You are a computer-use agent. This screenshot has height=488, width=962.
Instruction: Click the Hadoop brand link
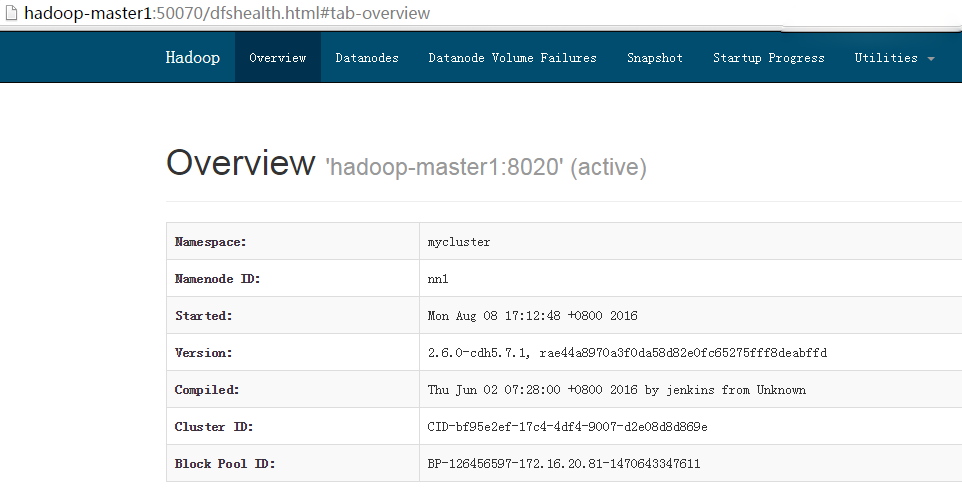tap(192, 57)
